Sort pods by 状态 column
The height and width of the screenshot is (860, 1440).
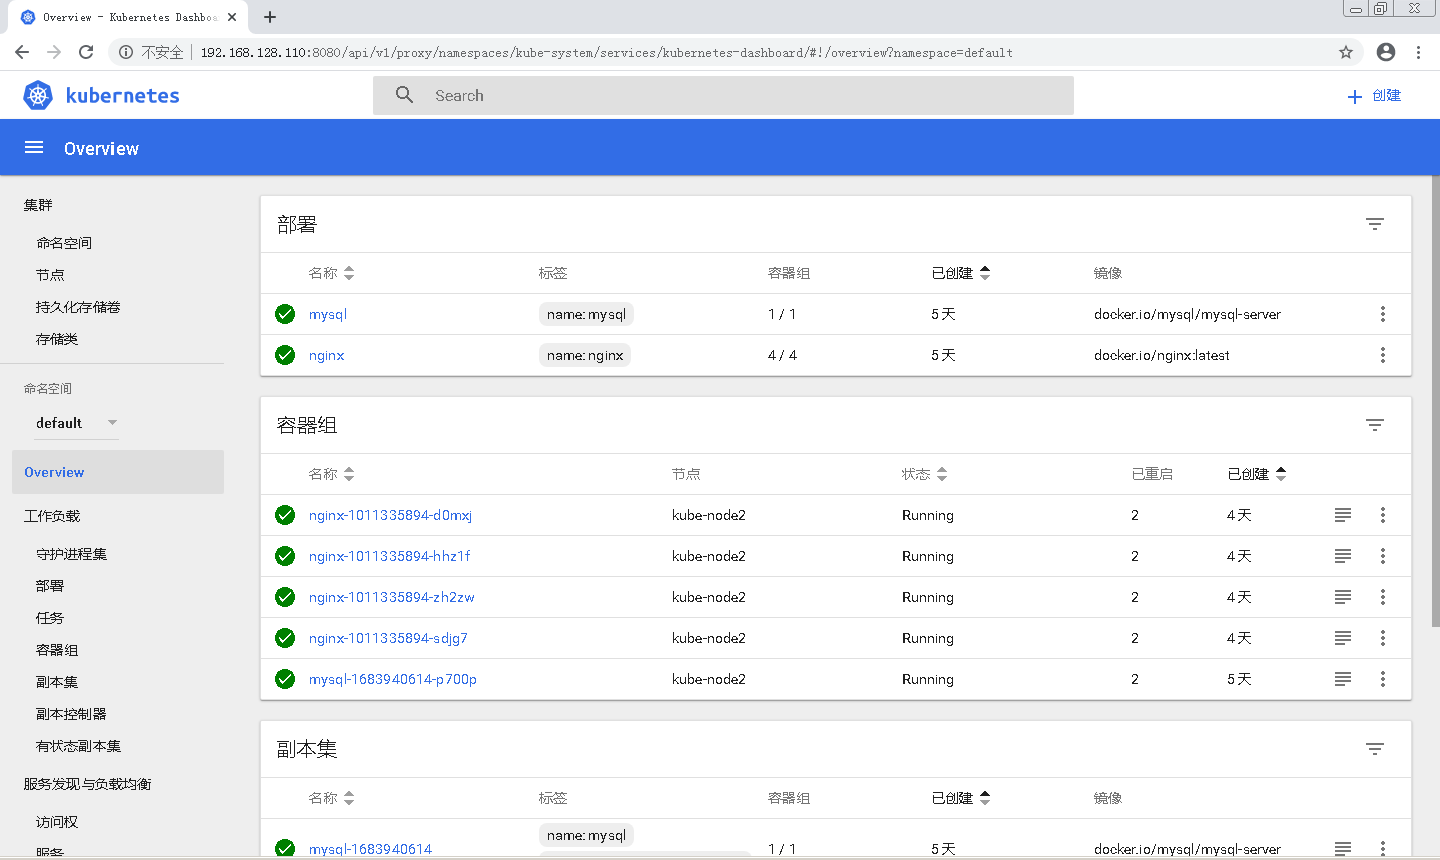point(924,474)
